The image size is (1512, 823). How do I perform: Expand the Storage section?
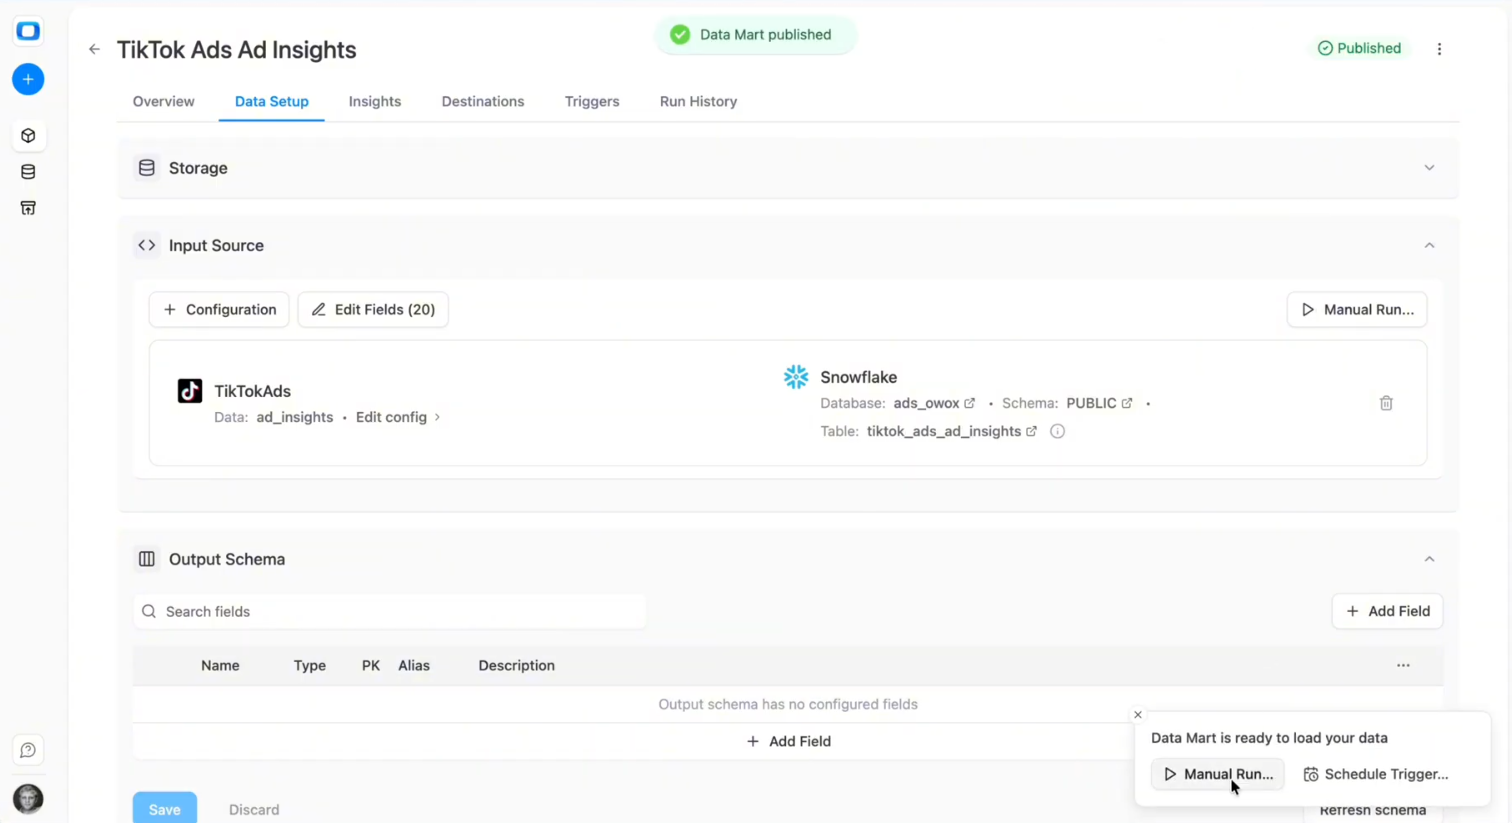[x=1429, y=168]
